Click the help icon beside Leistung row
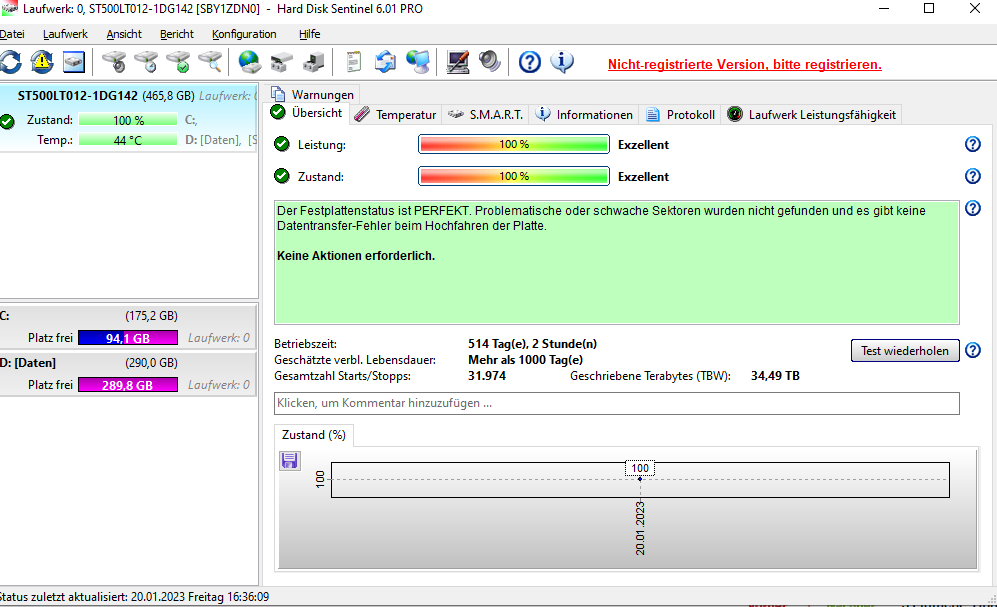997x607 pixels. click(x=972, y=144)
